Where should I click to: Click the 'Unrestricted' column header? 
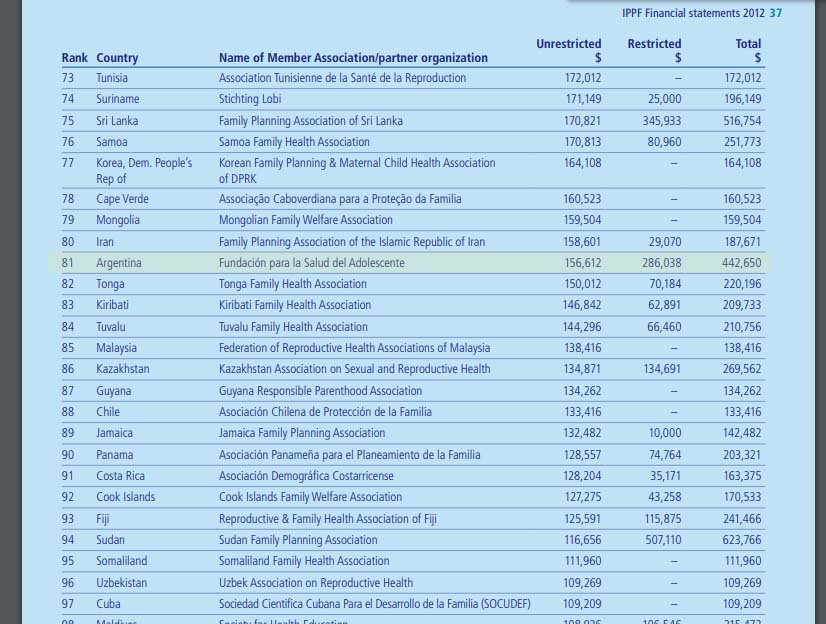point(568,44)
